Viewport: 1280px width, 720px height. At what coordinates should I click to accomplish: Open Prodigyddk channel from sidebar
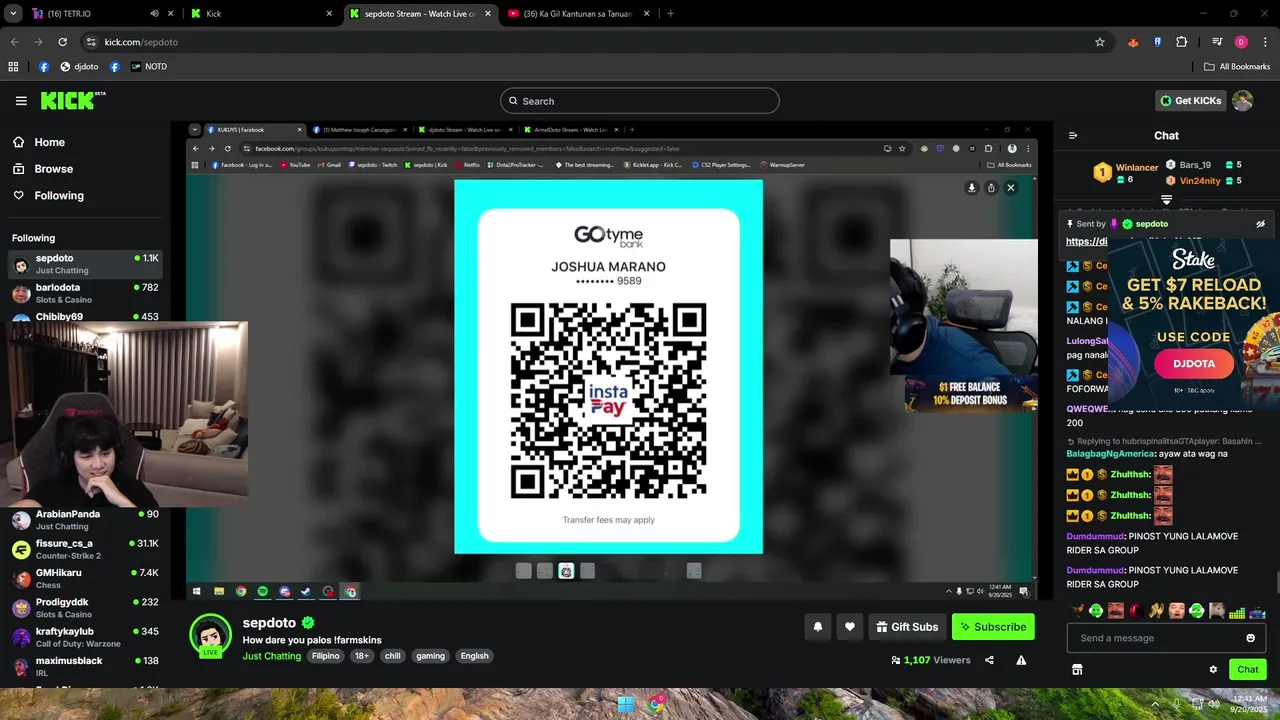[x=85, y=608]
